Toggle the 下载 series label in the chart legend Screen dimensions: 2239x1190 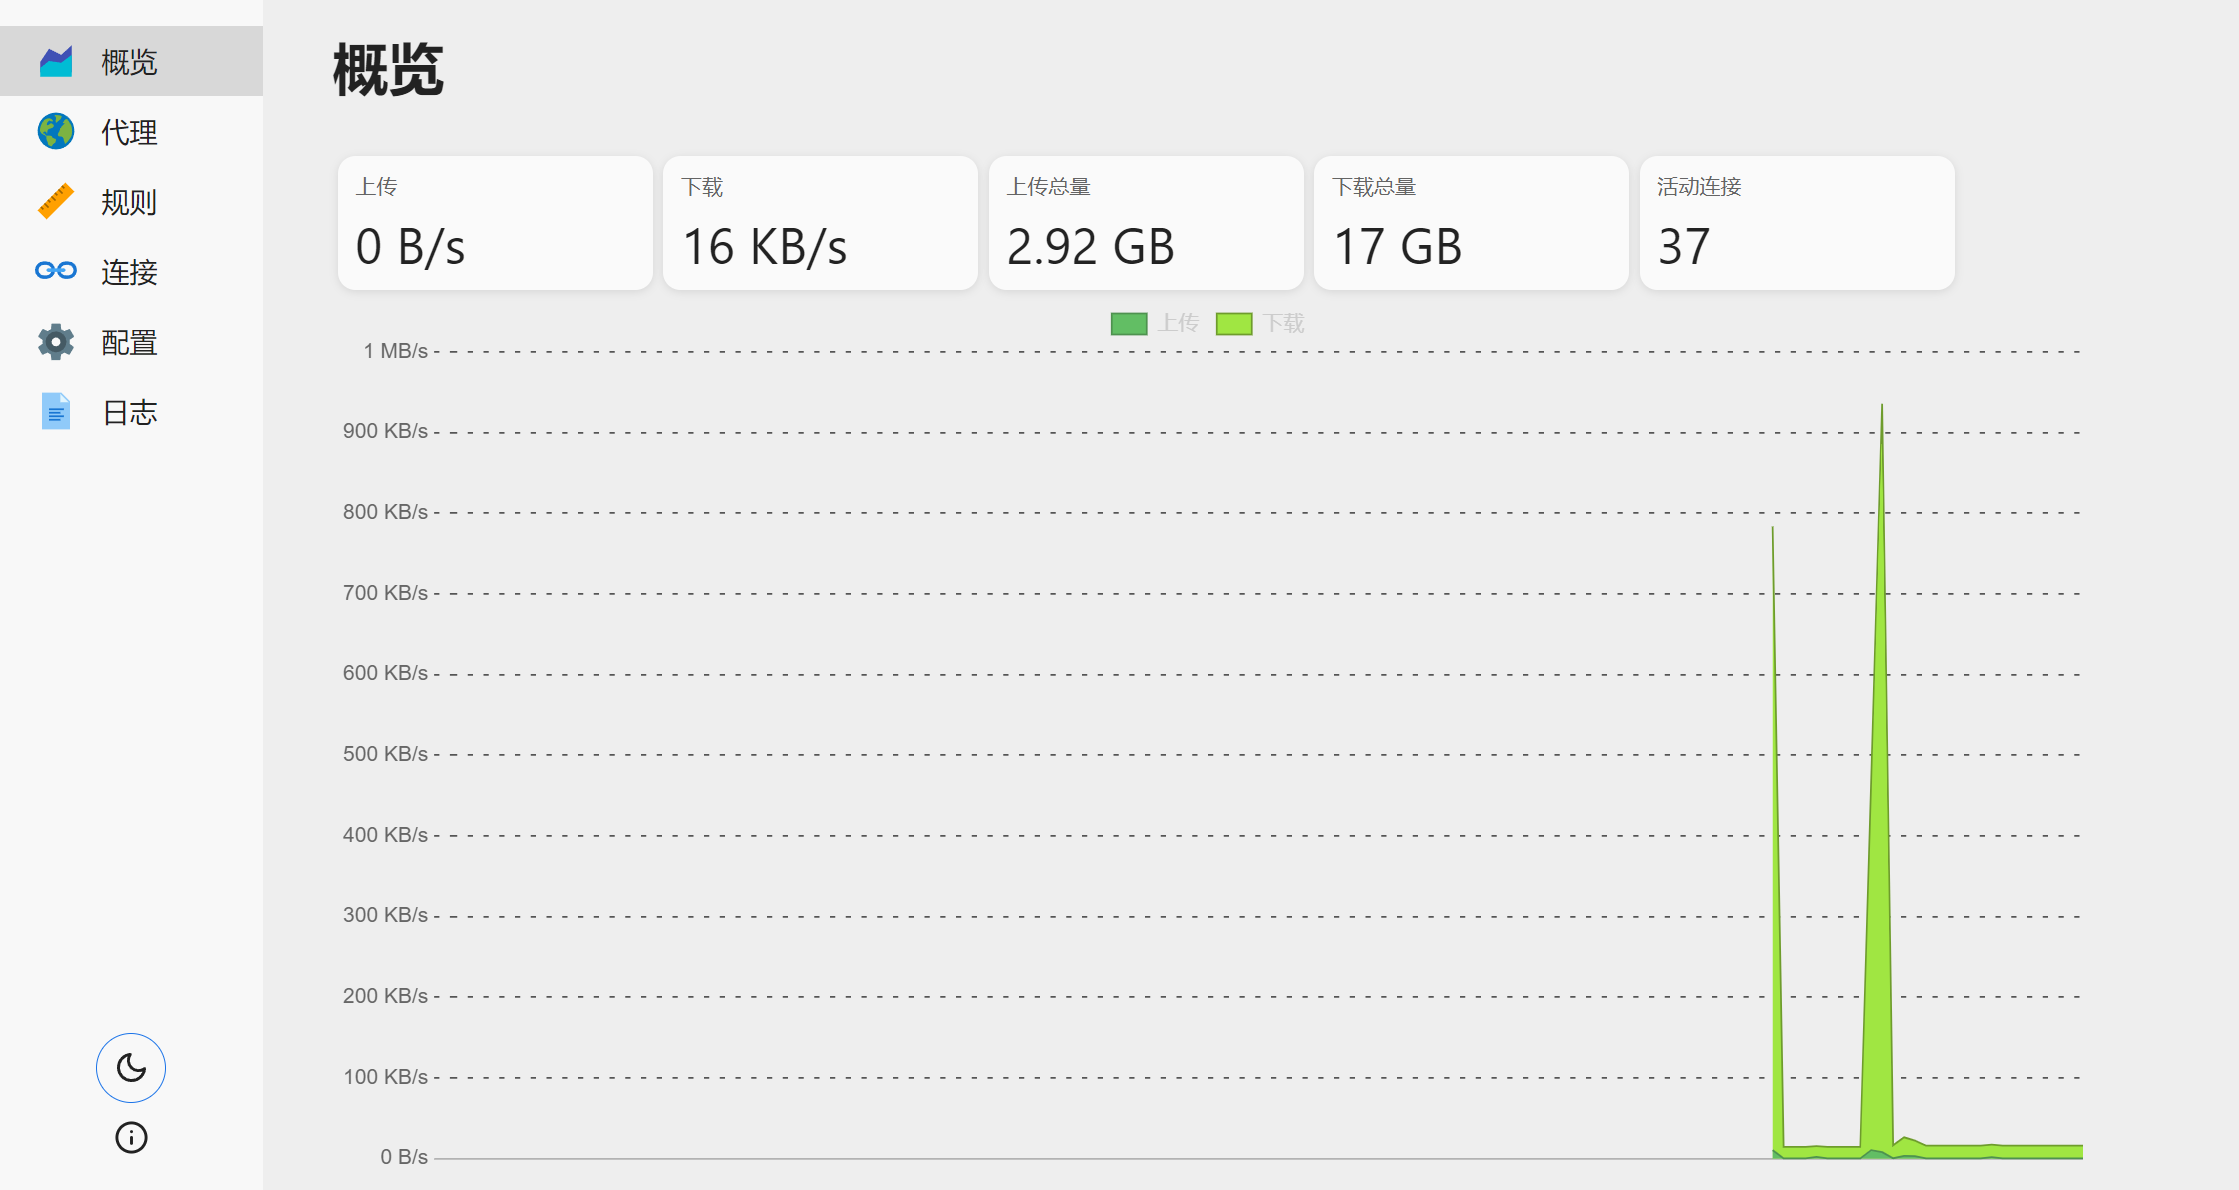point(1283,324)
